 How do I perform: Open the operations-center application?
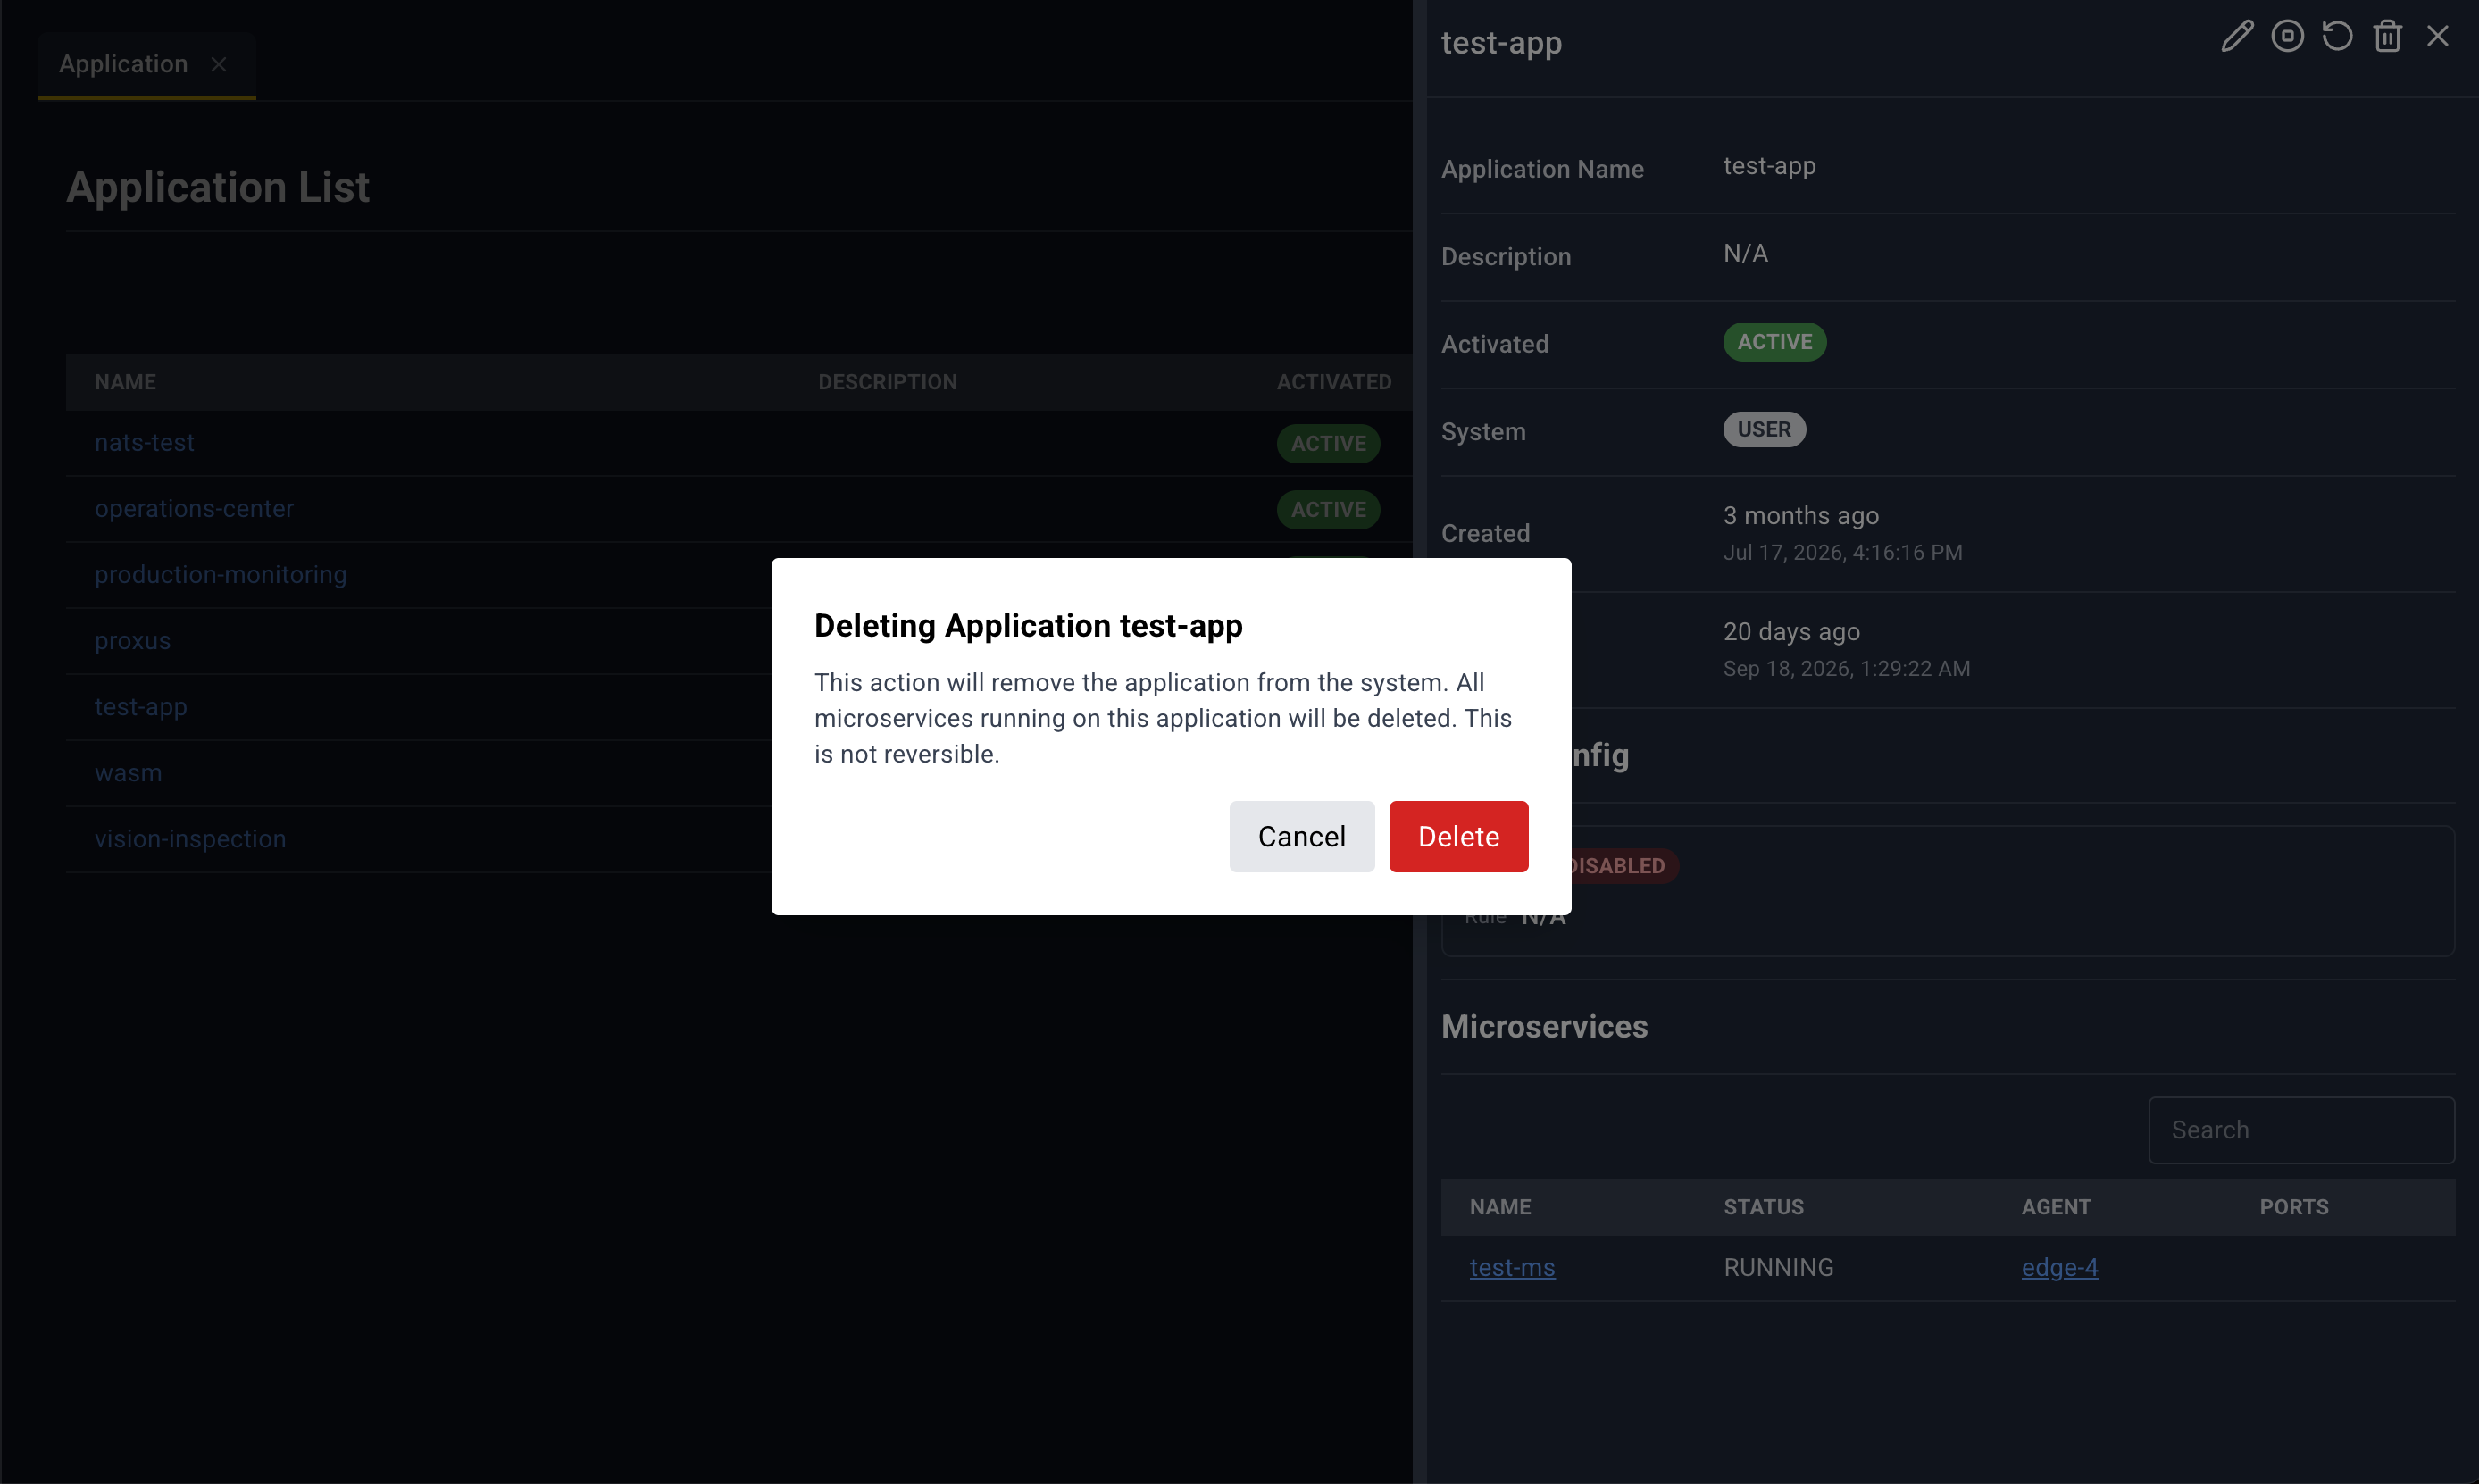click(x=194, y=508)
